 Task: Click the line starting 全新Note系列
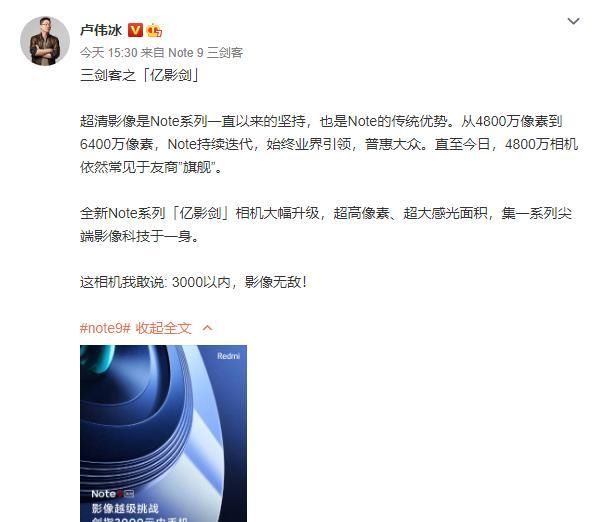point(326,213)
